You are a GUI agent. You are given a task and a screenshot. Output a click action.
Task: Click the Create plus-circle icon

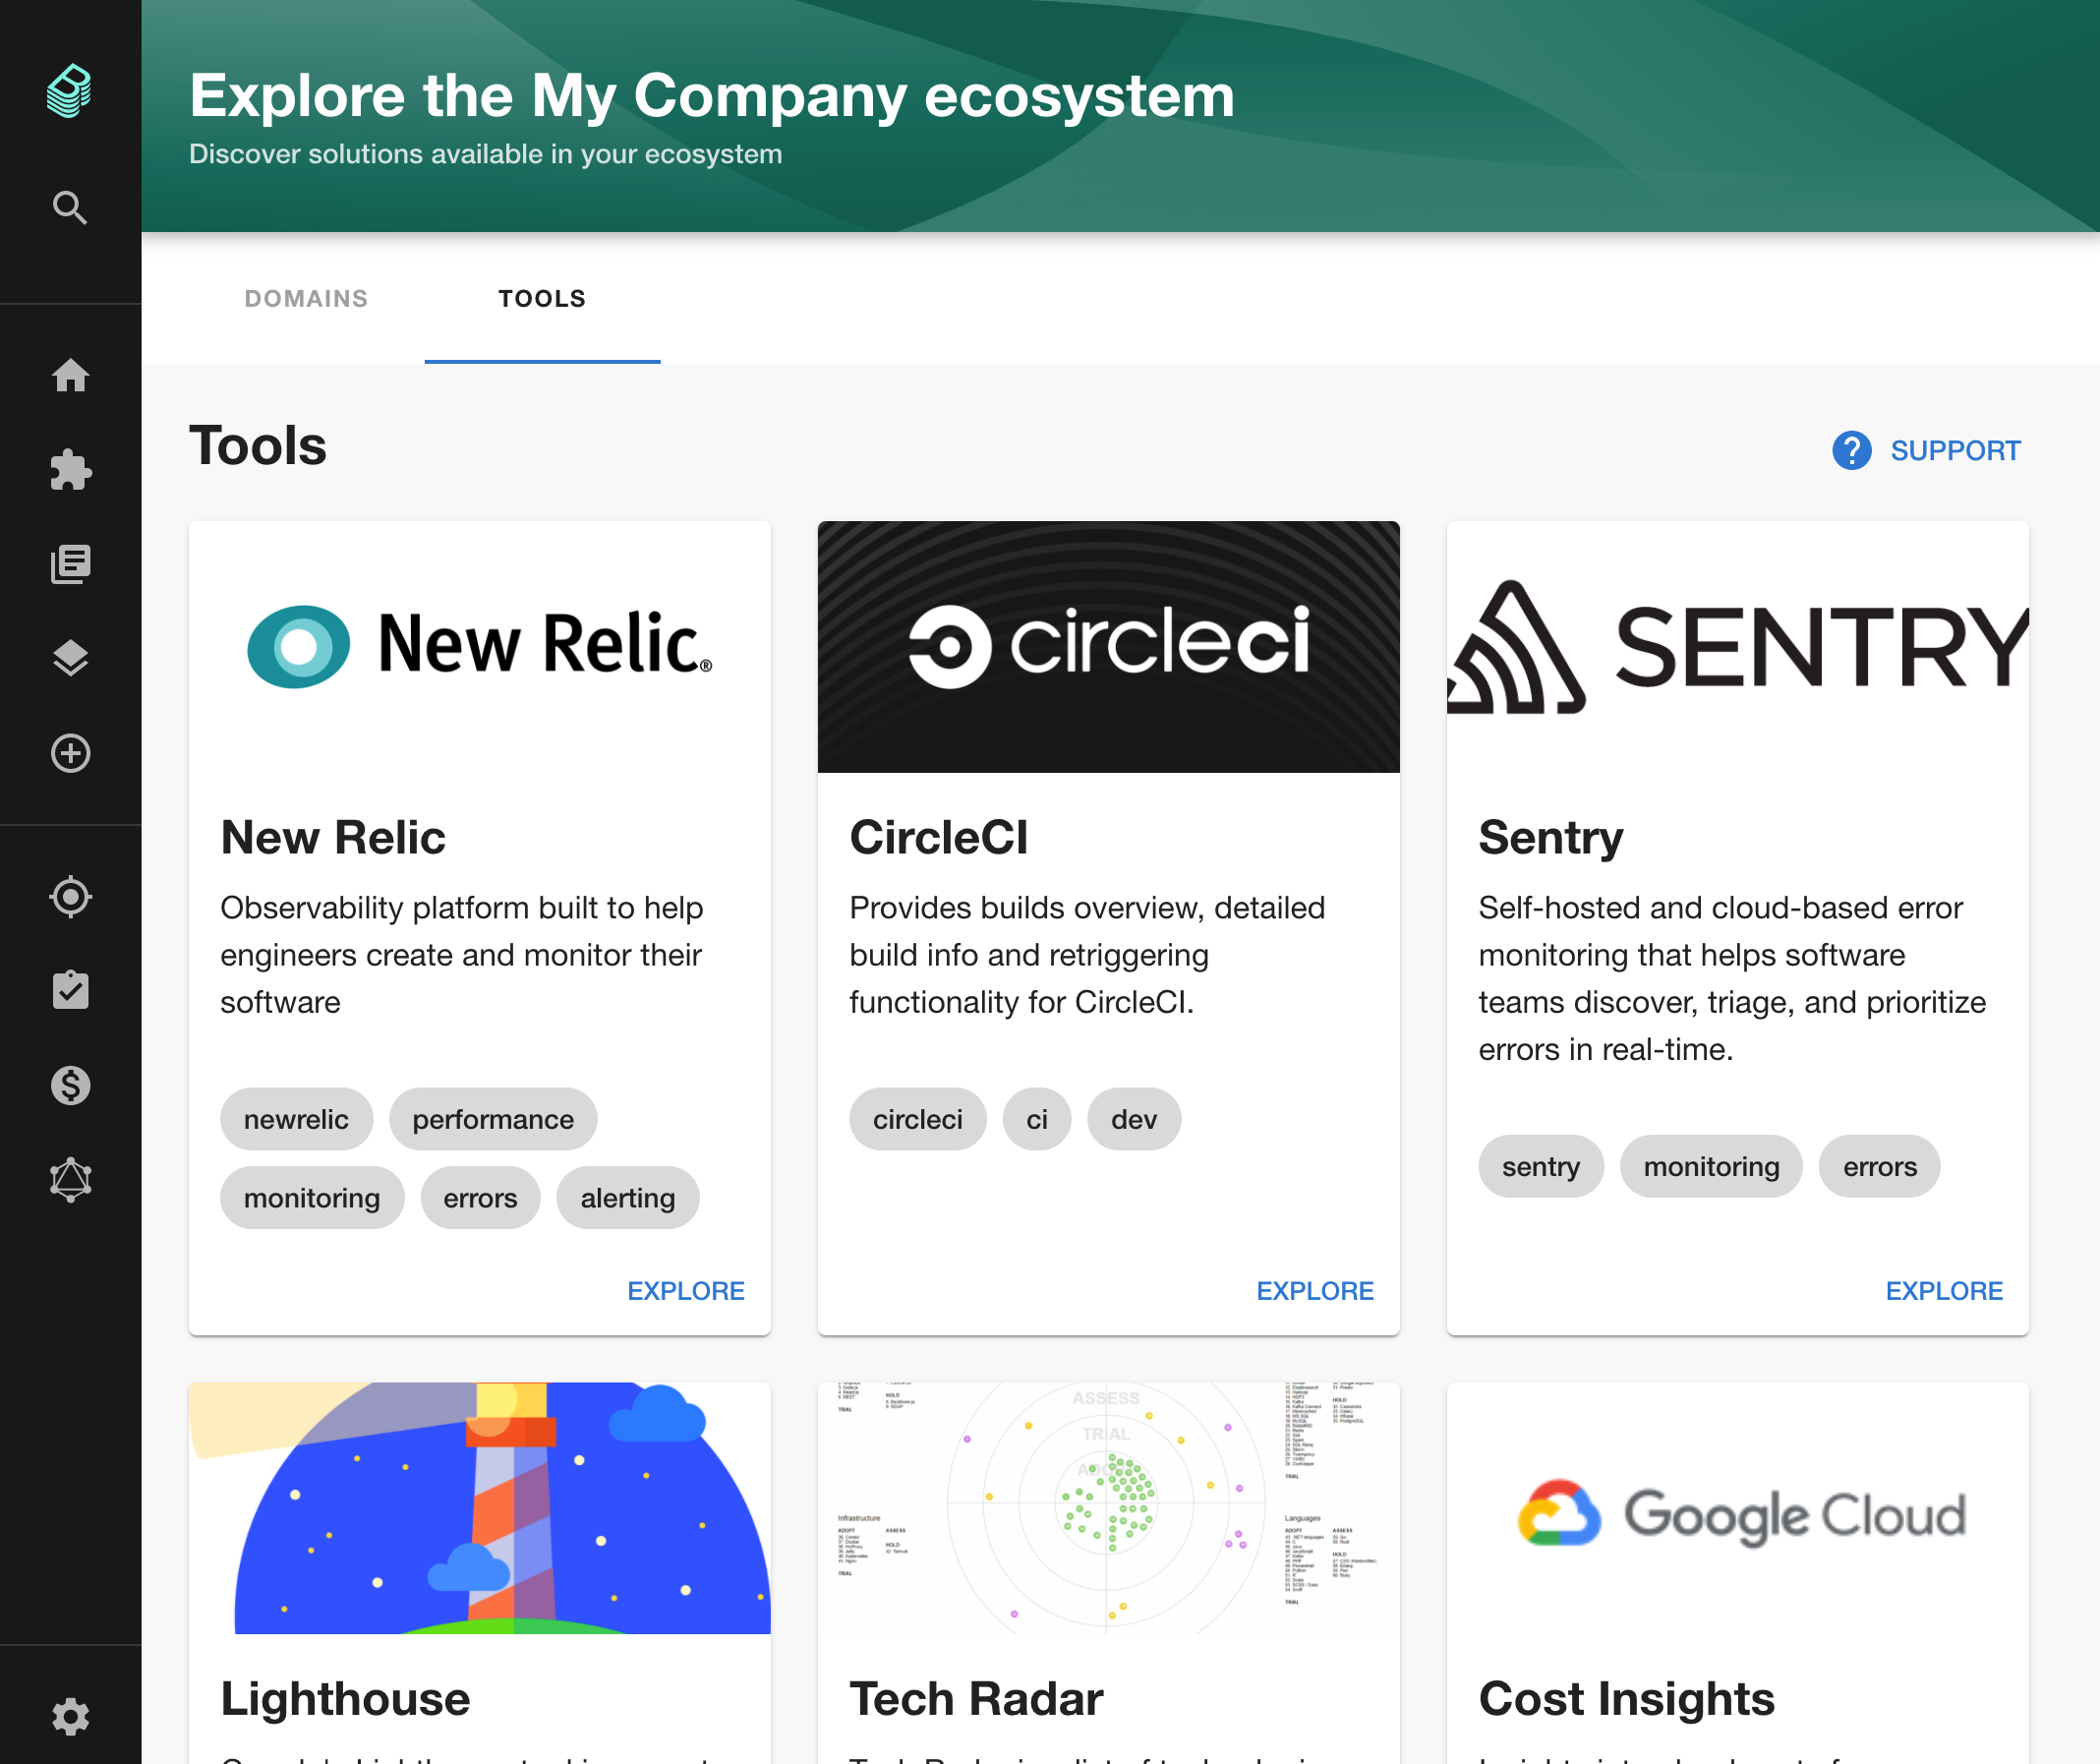(x=70, y=753)
